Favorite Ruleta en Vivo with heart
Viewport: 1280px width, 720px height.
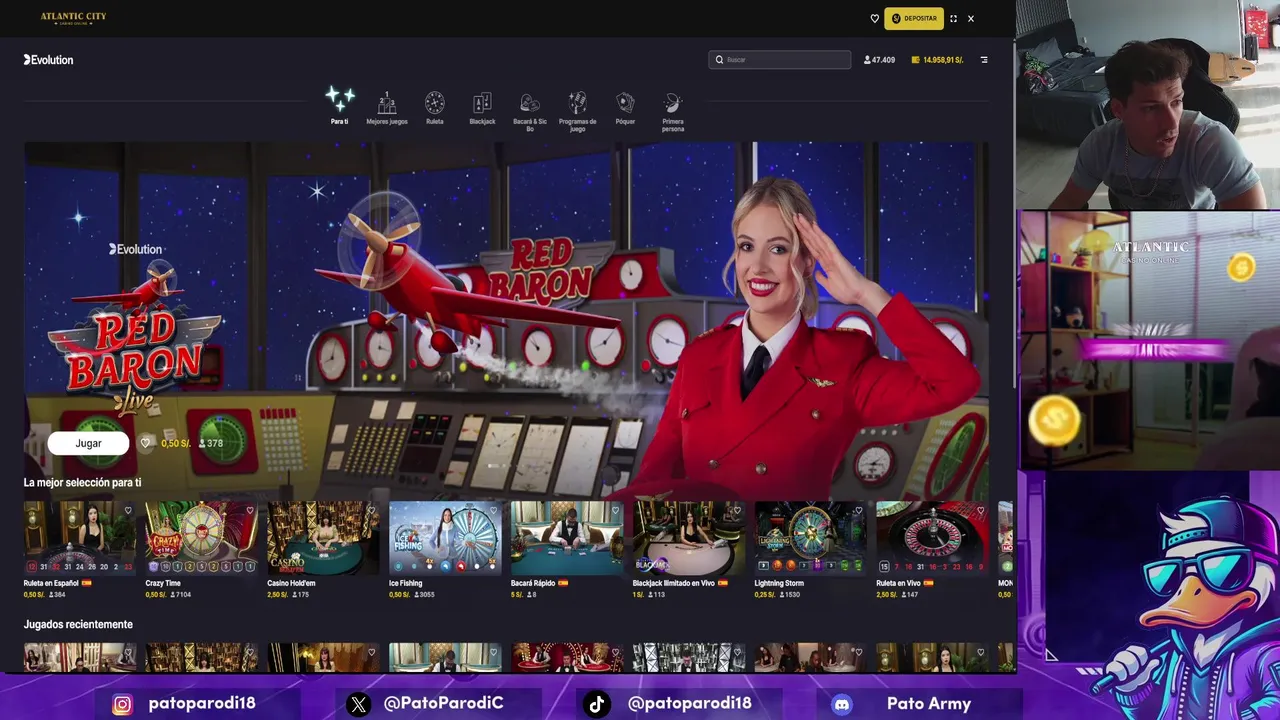pyautogui.click(x=981, y=510)
